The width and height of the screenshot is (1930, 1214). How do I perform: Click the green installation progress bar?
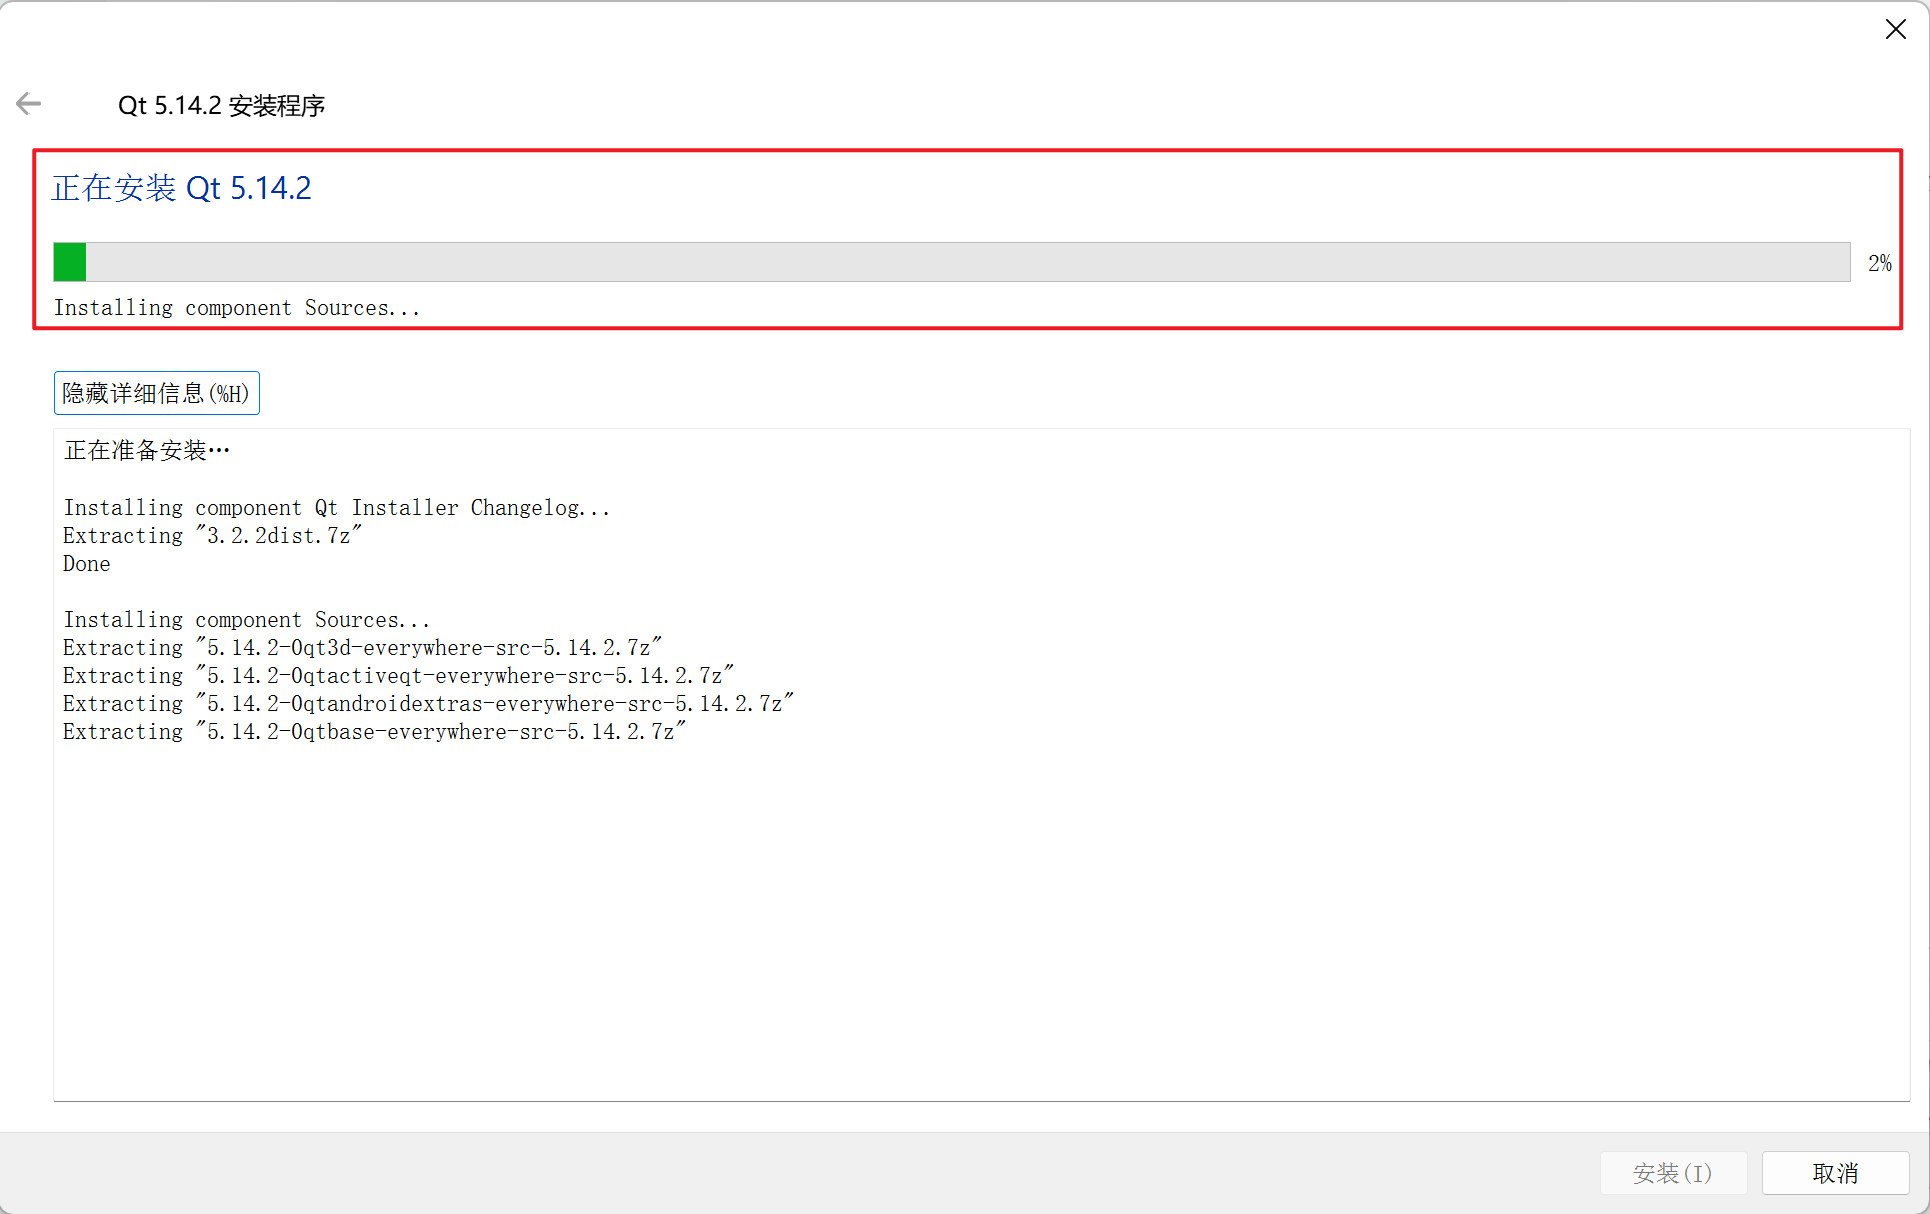pos(952,262)
